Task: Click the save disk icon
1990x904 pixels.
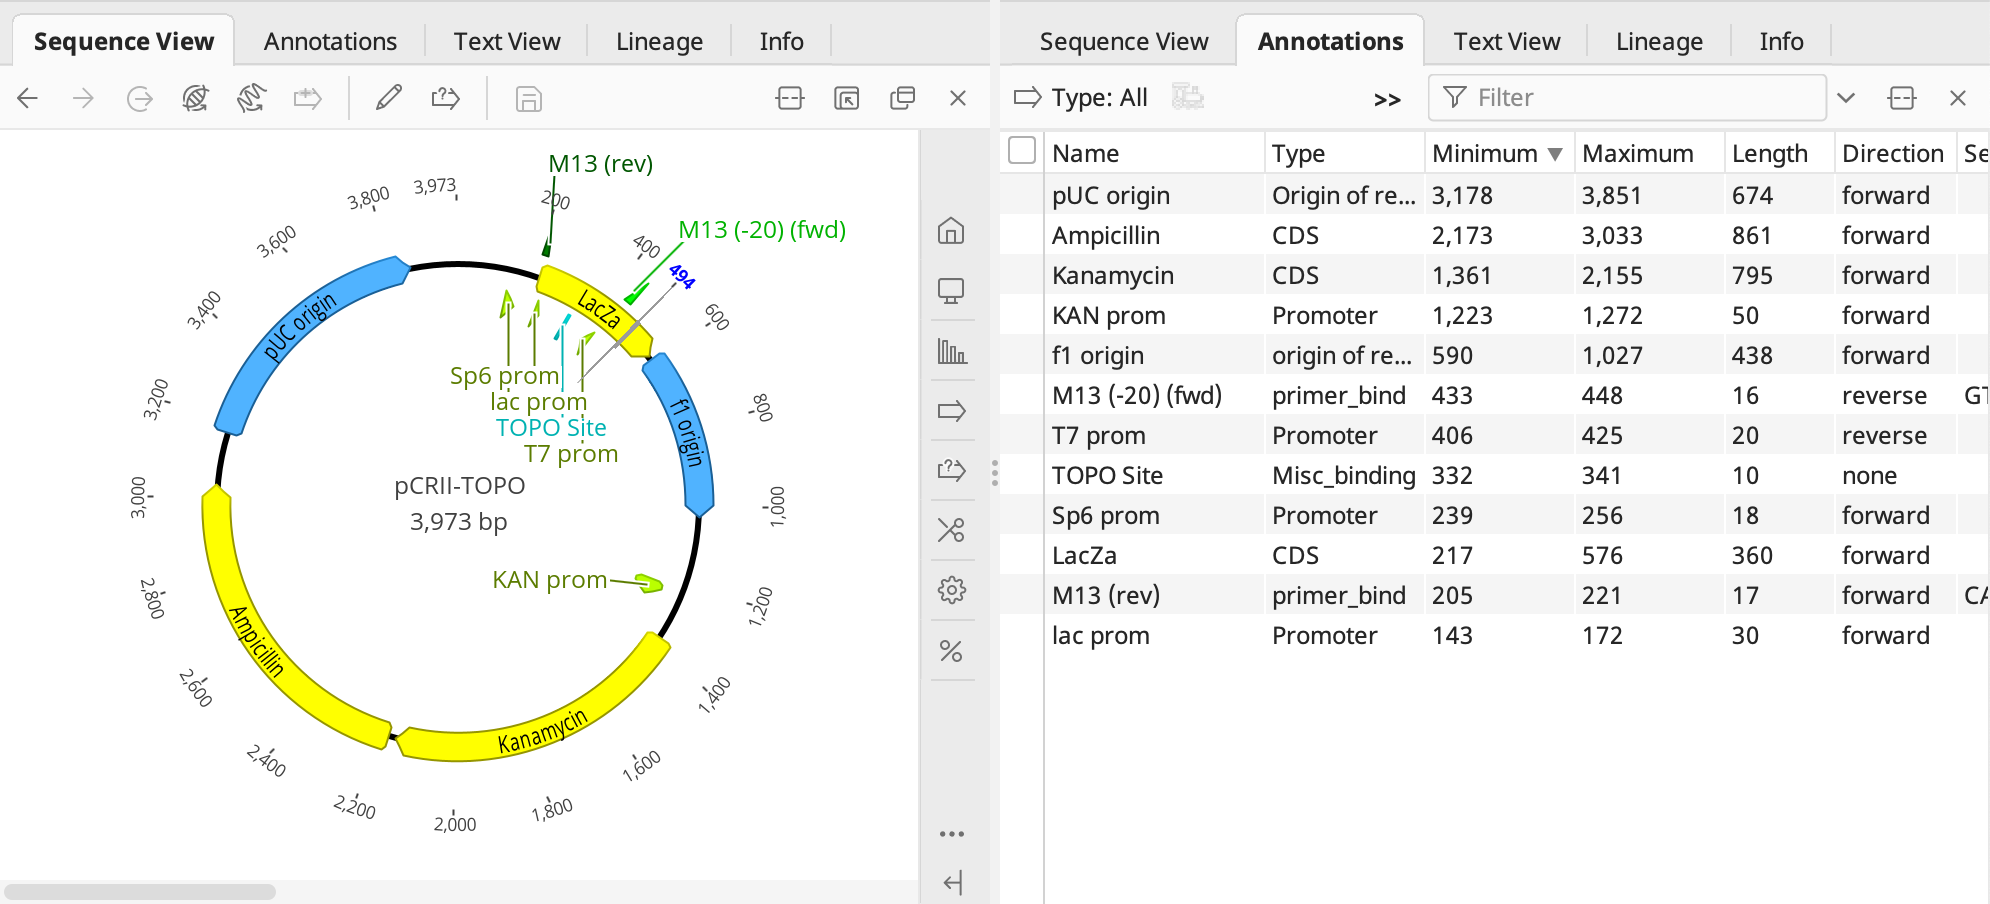Action: coord(528,99)
